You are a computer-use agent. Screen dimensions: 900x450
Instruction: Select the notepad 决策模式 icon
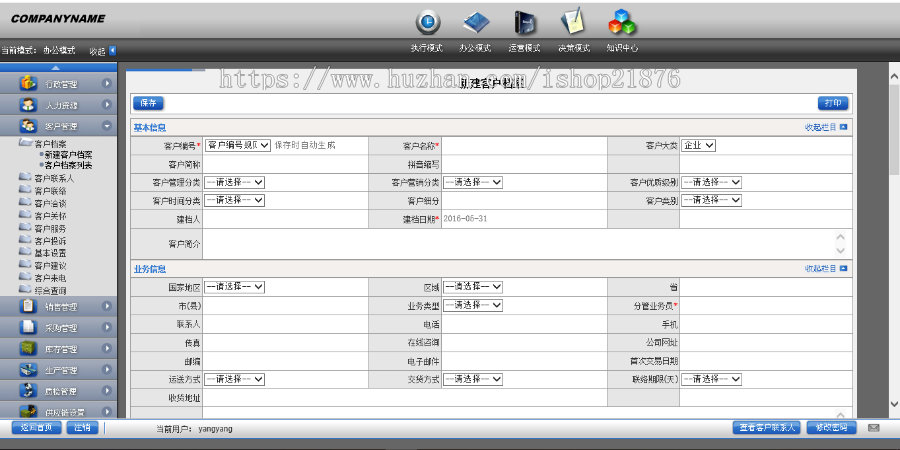tap(573, 22)
